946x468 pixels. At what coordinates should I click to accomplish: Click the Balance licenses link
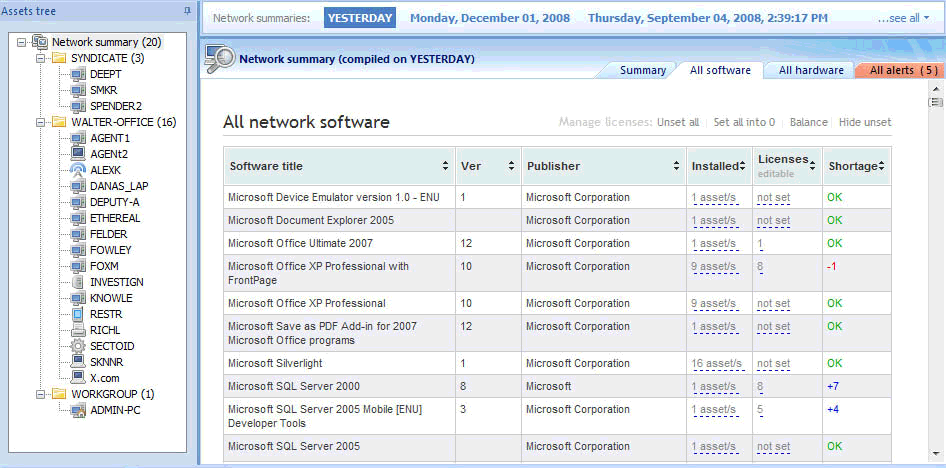808,122
